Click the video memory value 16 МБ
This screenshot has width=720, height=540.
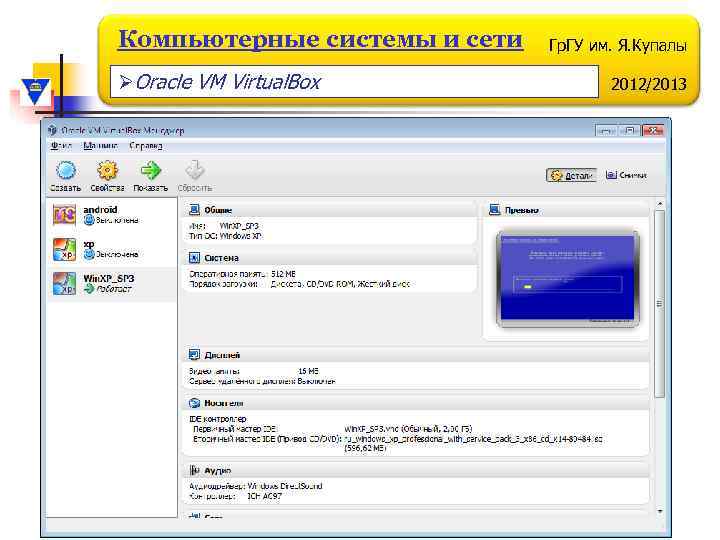pyautogui.click(x=308, y=371)
